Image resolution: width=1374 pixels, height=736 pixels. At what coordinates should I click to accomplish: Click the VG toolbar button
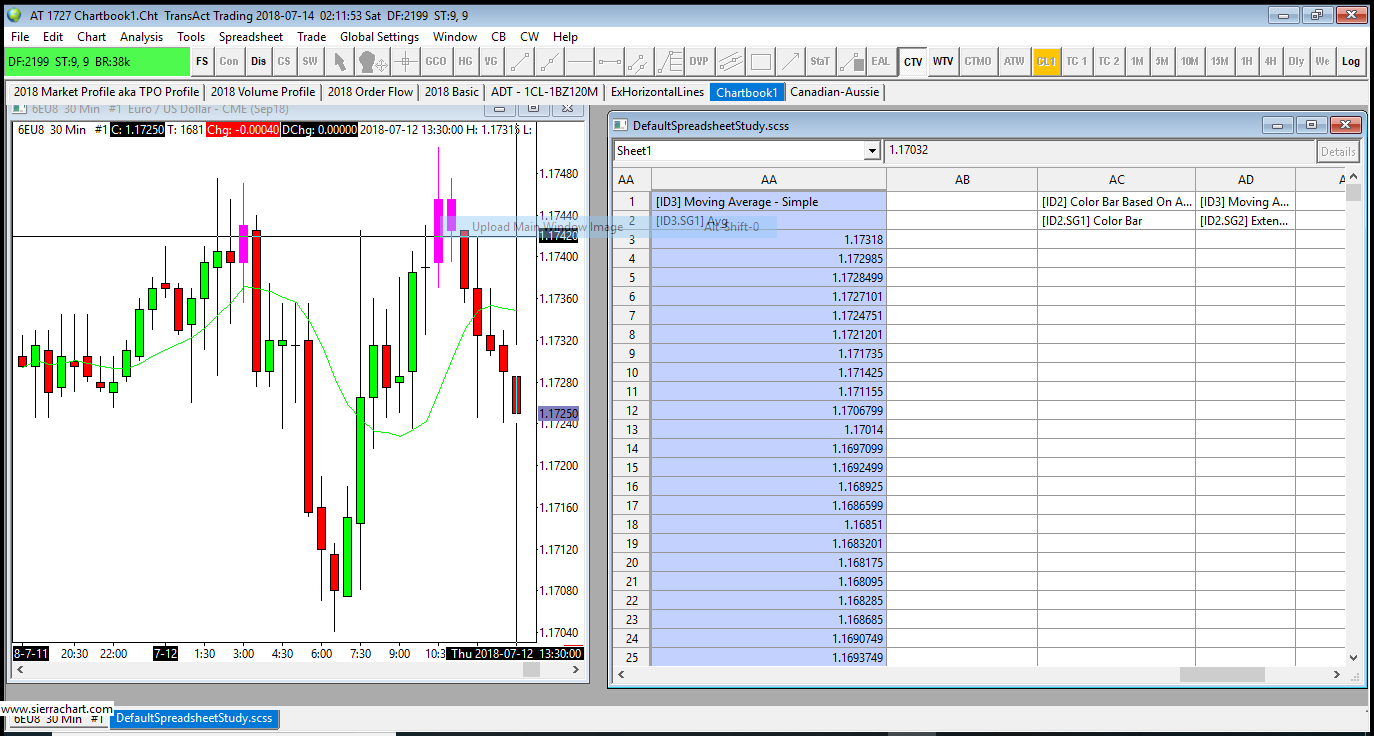[491, 61]
